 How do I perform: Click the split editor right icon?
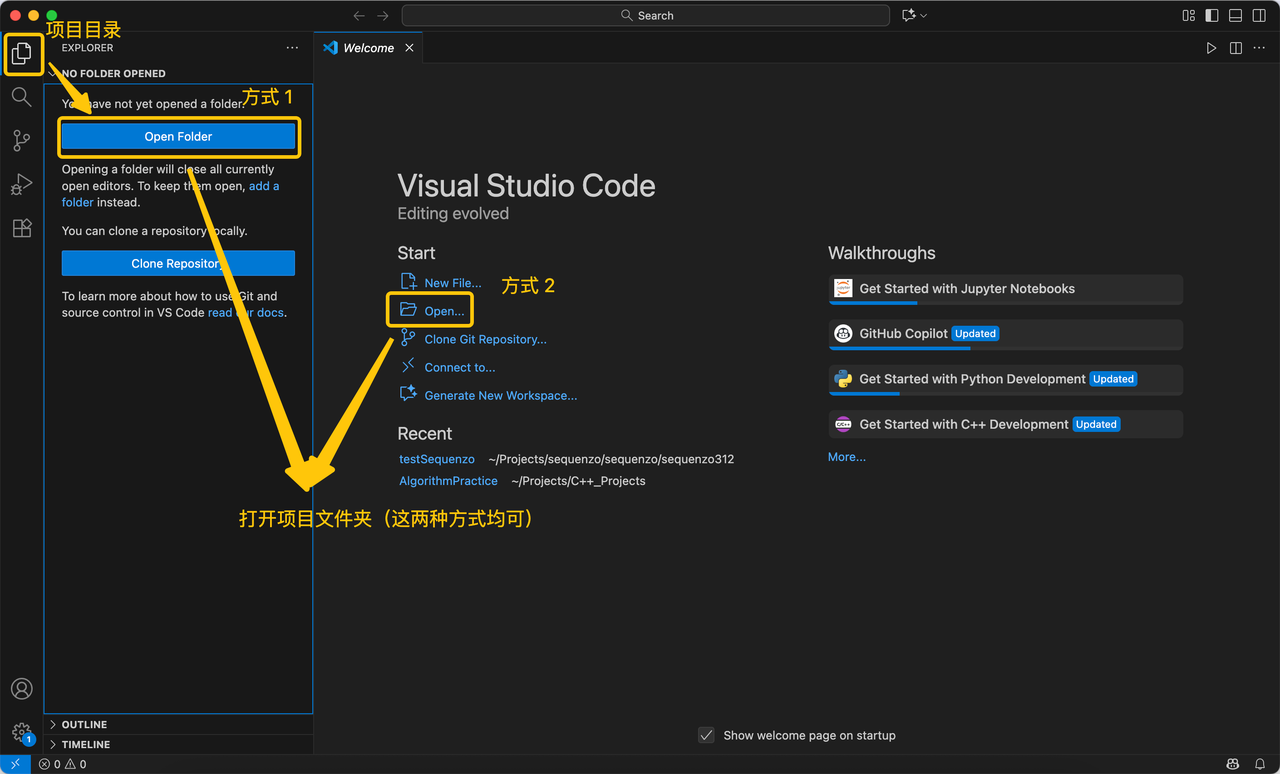click(x=1236, y=48)
